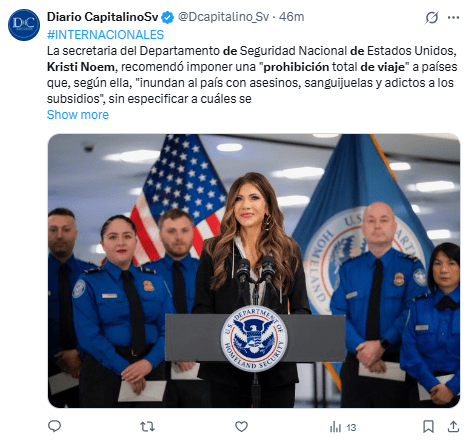The width and height of the screenshot is (471, 440).
Task: Open the Grok explain icon
Action: (432, 17)
